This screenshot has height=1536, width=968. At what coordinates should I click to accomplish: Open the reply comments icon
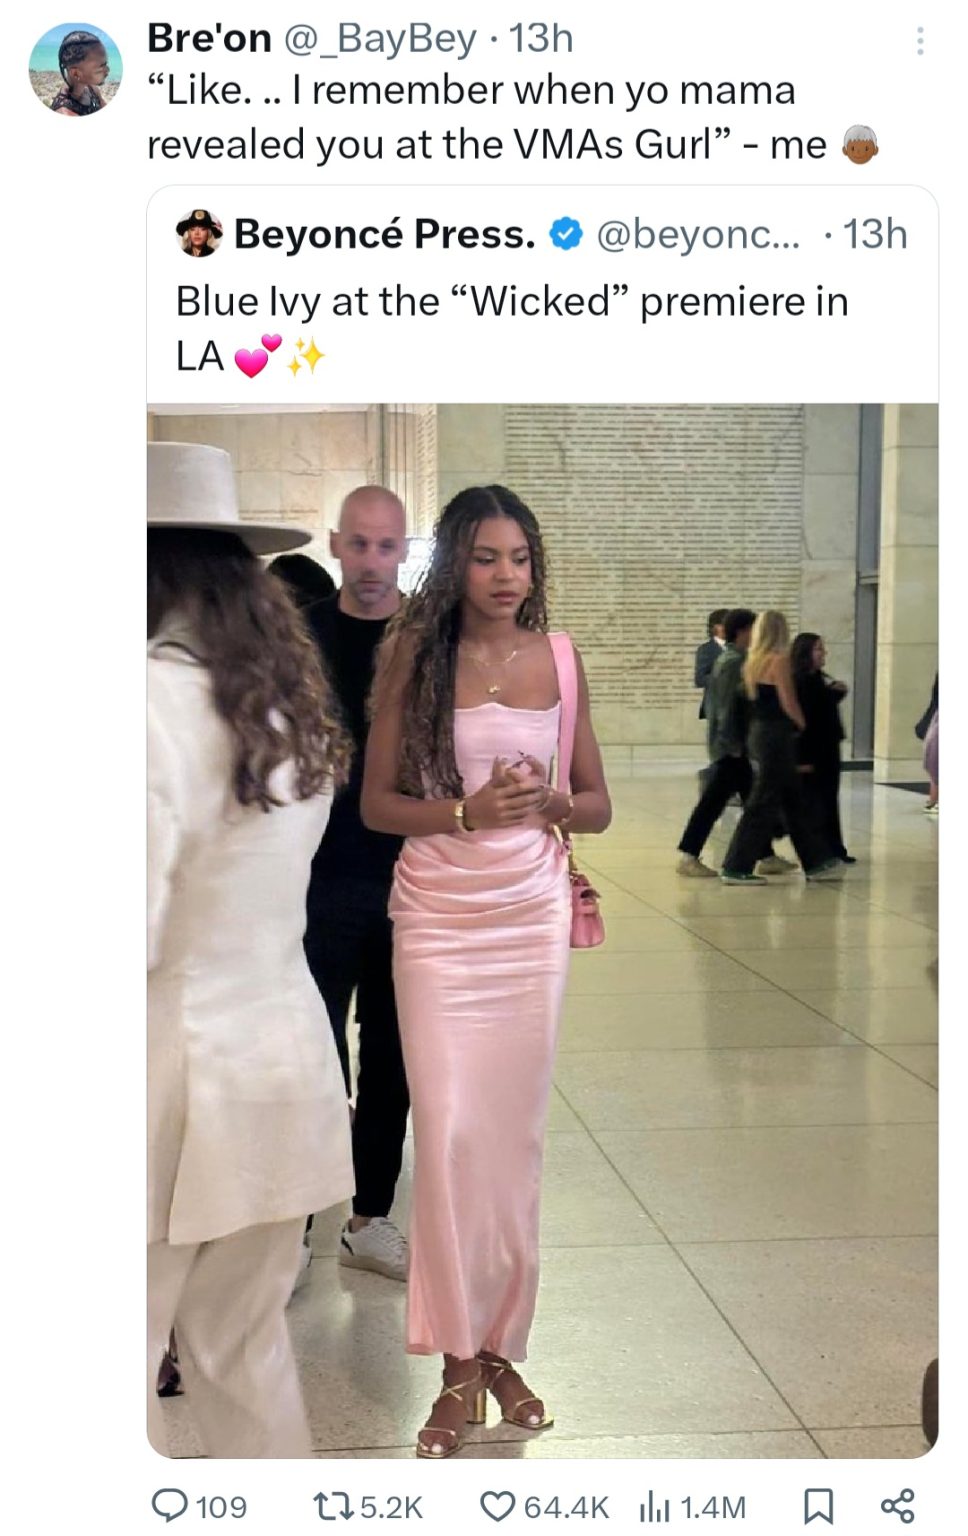[x=170, y=1505]
